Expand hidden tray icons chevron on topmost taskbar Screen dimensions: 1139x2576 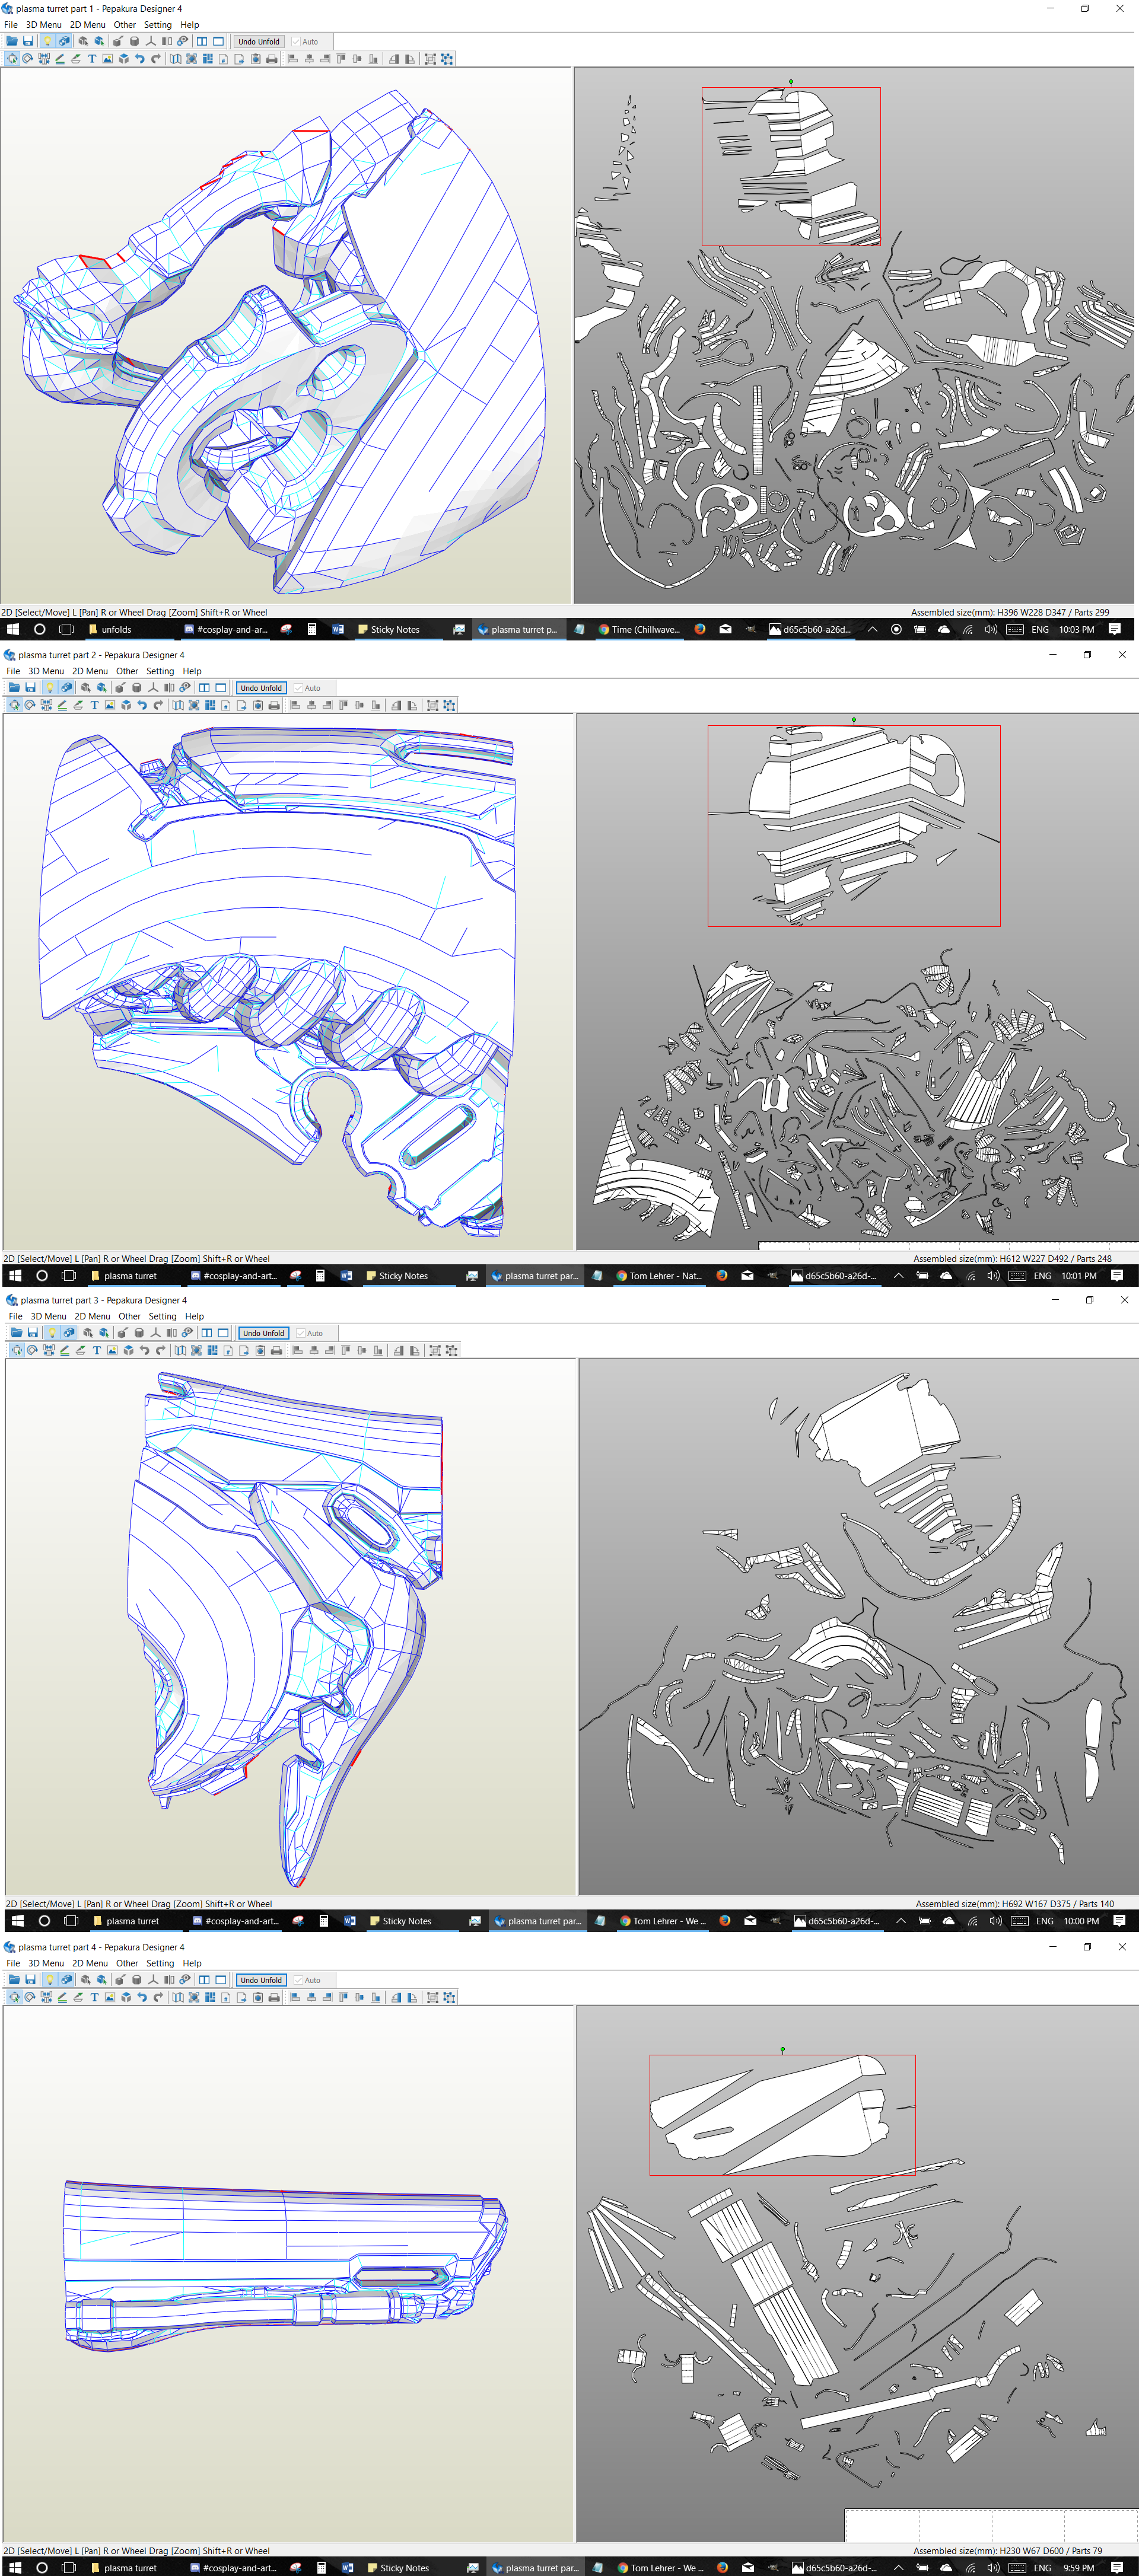click(x=872, y=629)
